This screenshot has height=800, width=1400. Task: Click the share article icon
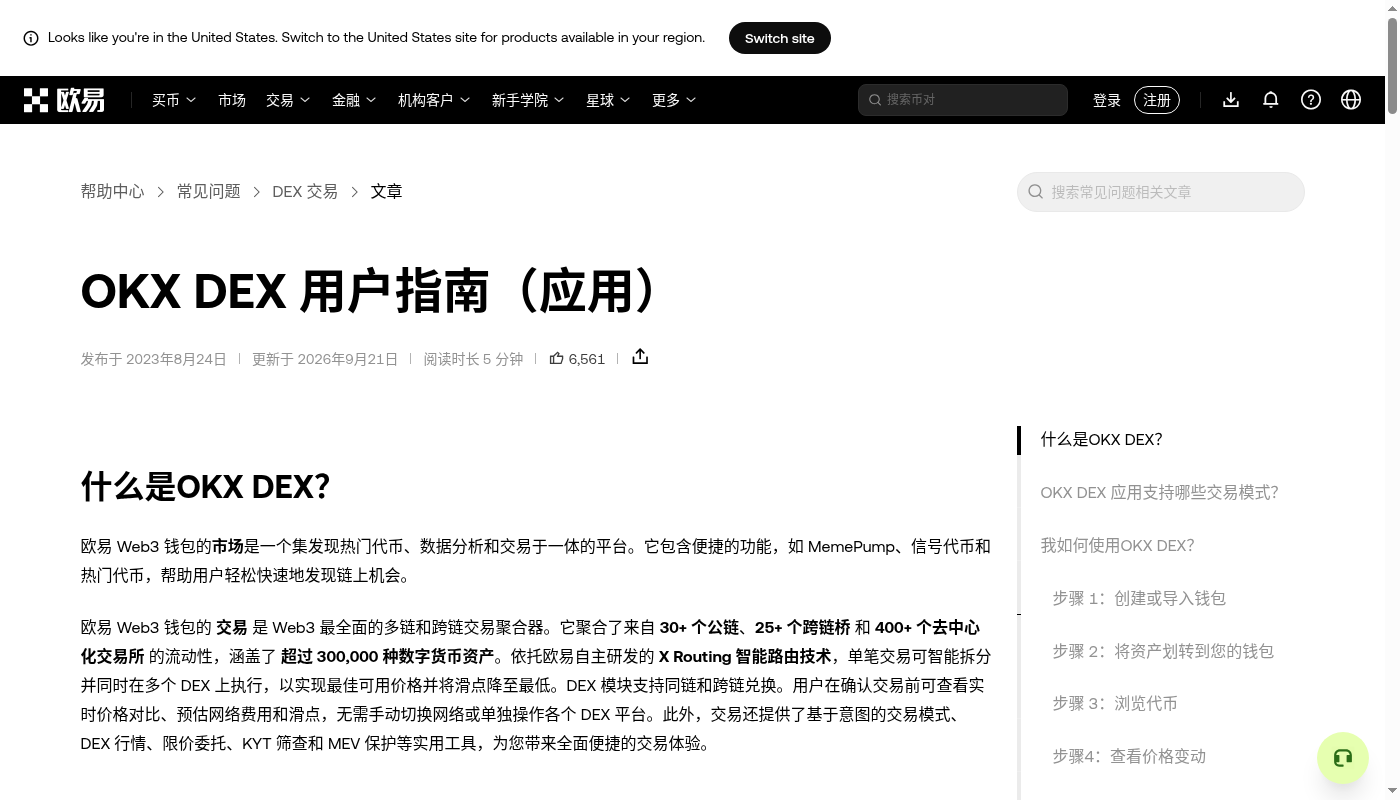pyautogui.click(x=640, y=357)
